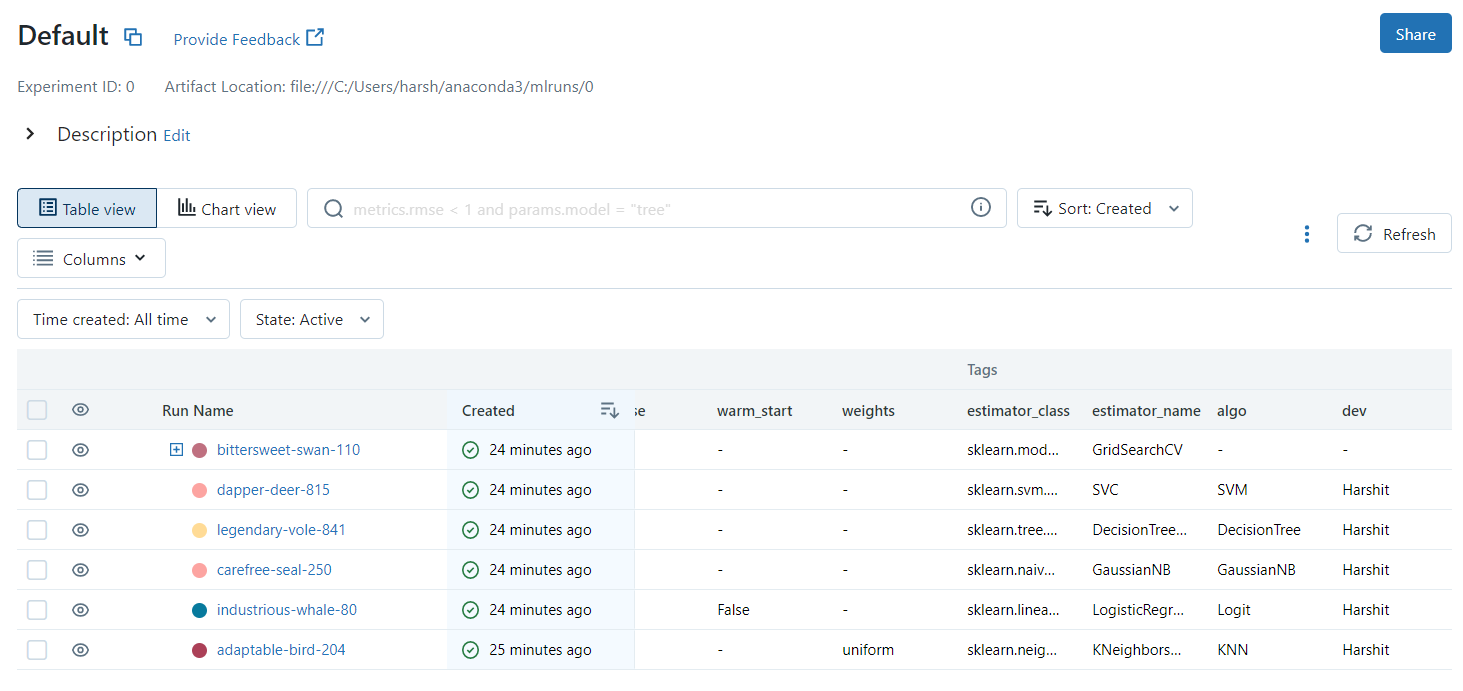Viewport: 1463px width, 691px height.
Task: Click the color dot beside carefree-seal-250
Action: 199,569
